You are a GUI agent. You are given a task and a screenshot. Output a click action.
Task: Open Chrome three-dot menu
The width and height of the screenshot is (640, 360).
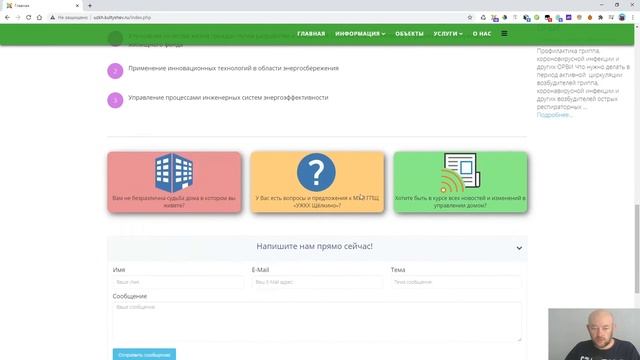633,18
